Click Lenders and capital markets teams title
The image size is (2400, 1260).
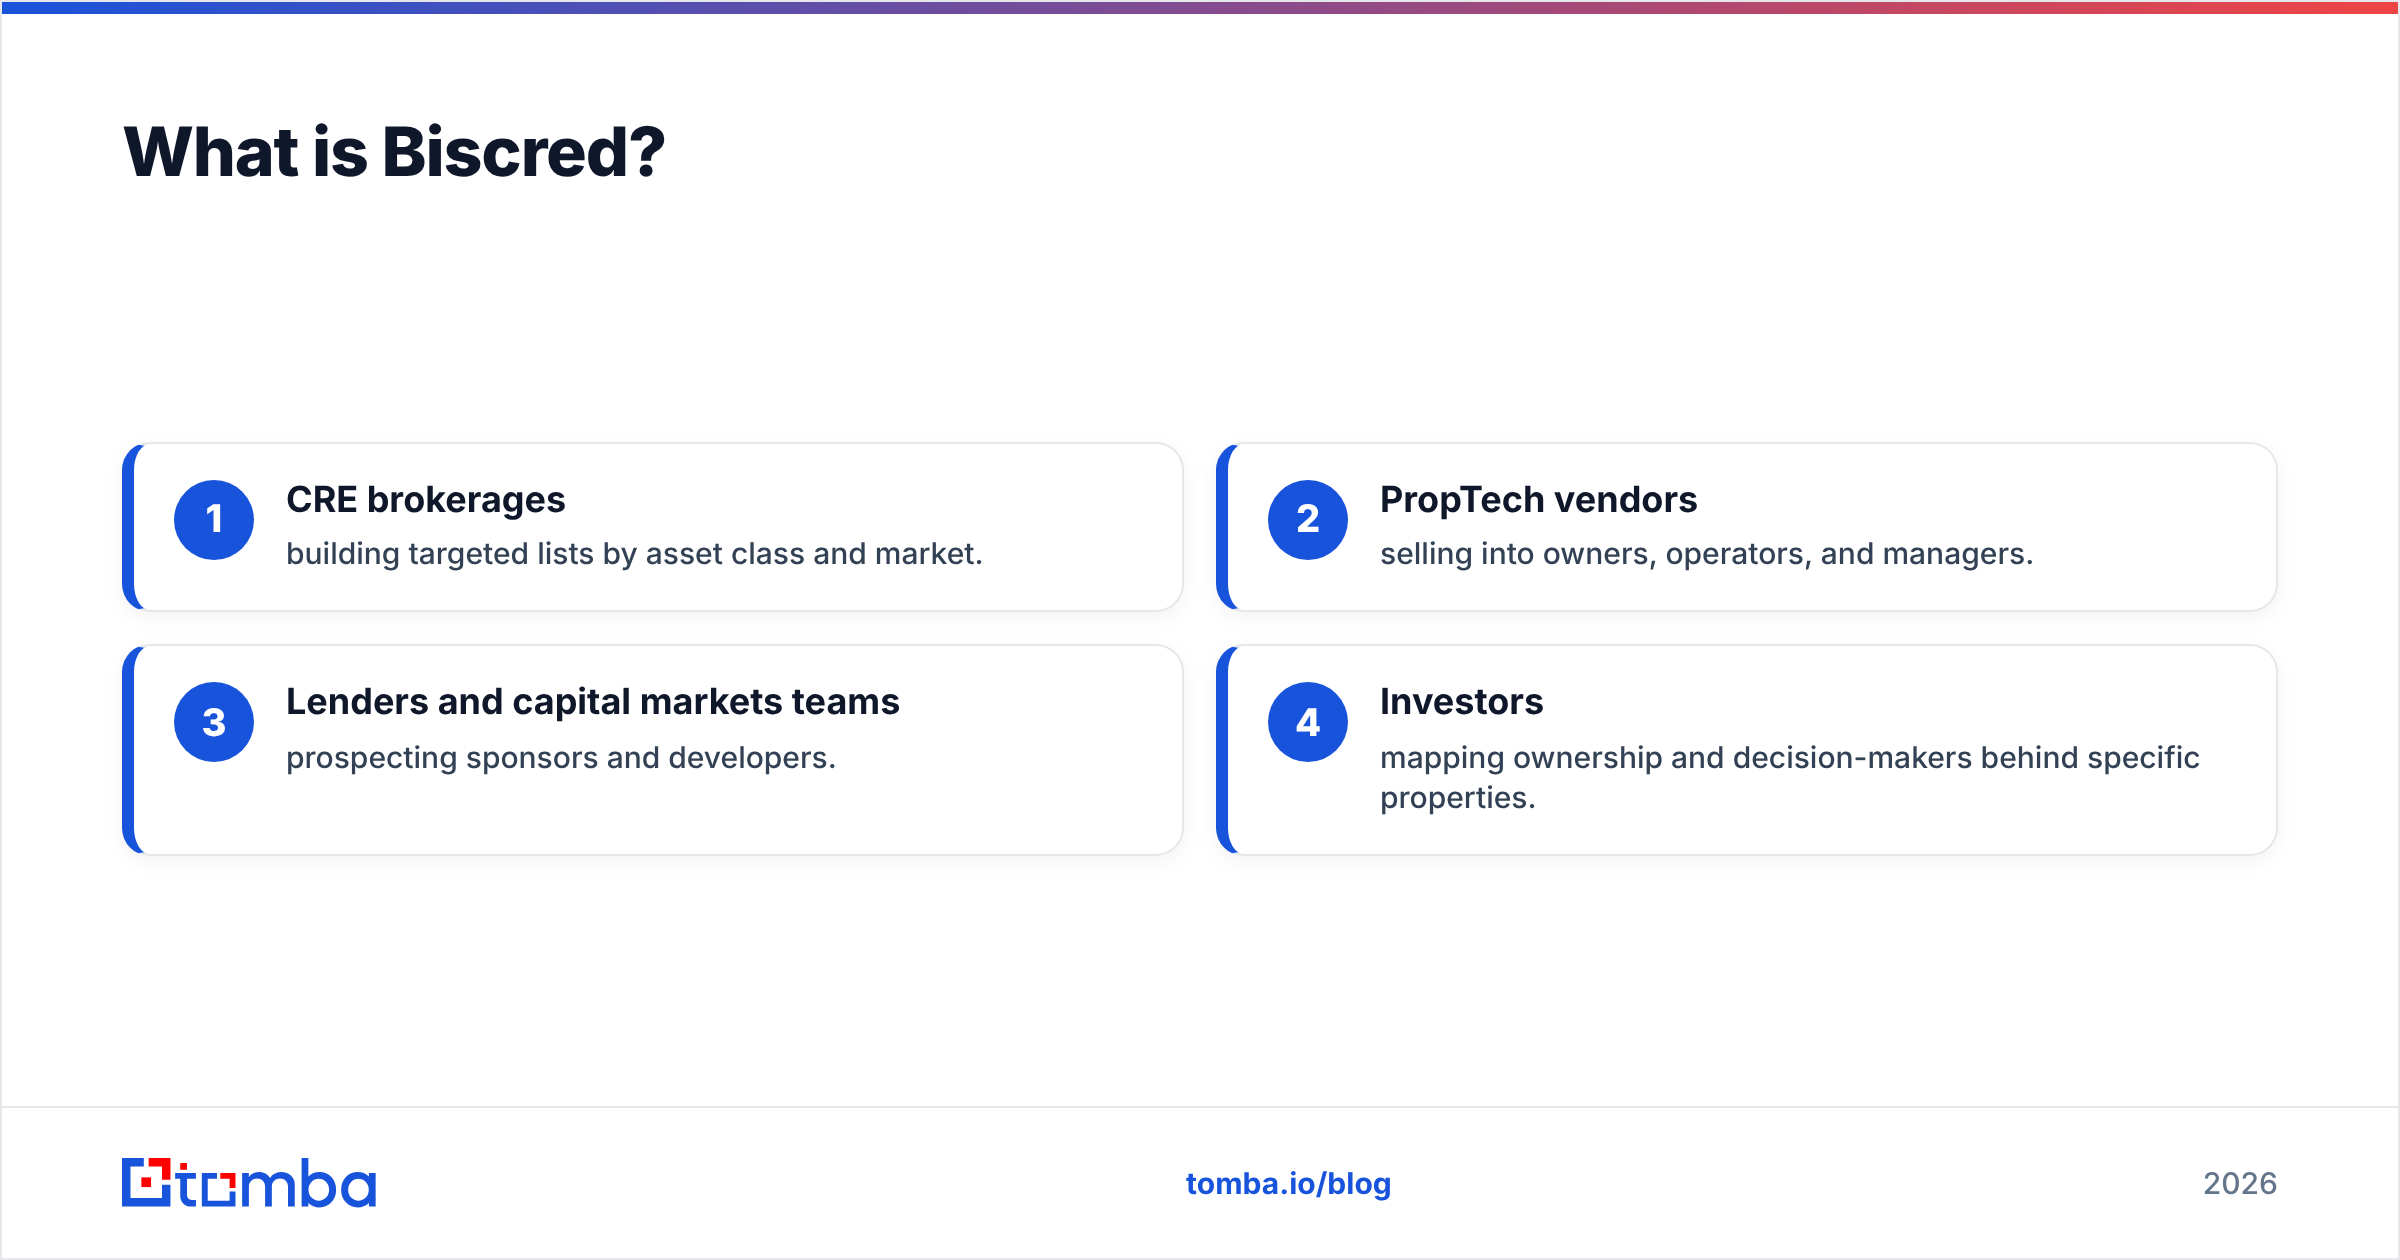tap(593, 702)
